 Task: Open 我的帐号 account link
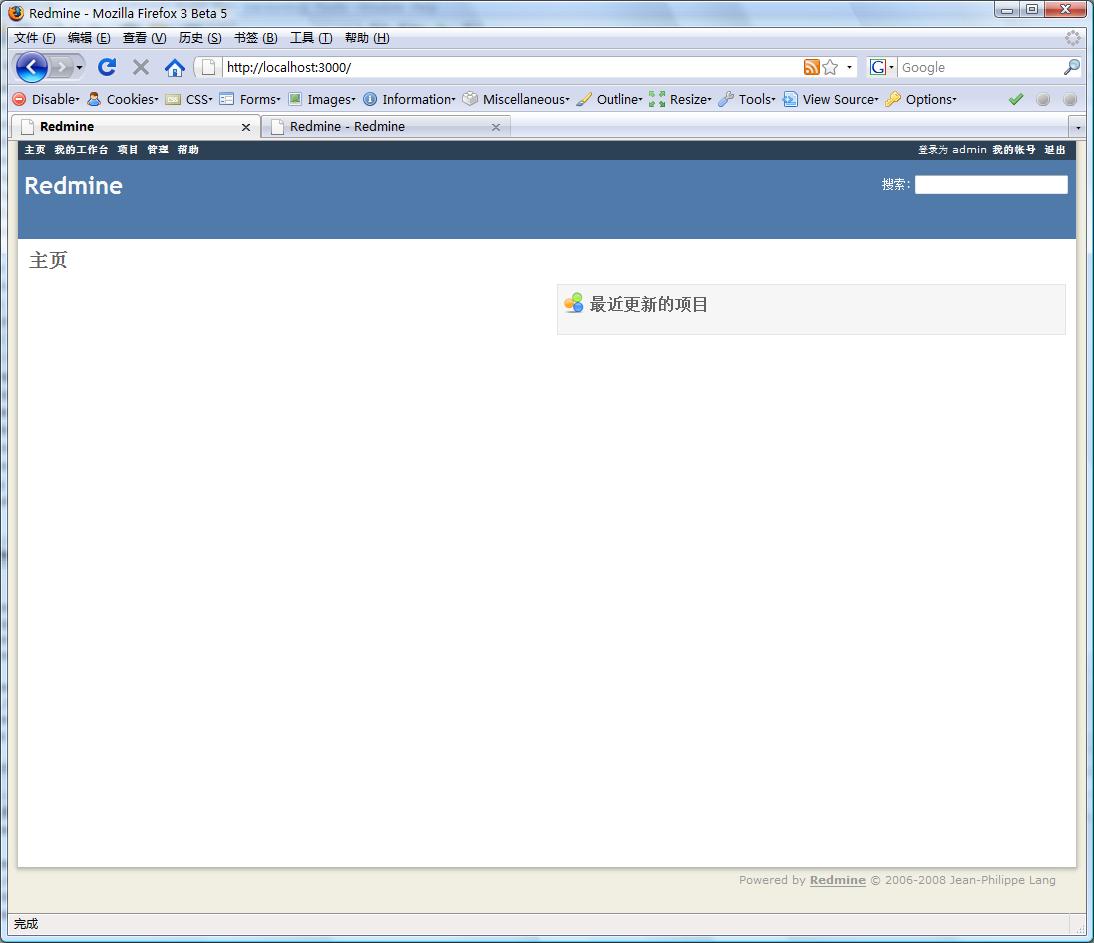pos(1014,149)
